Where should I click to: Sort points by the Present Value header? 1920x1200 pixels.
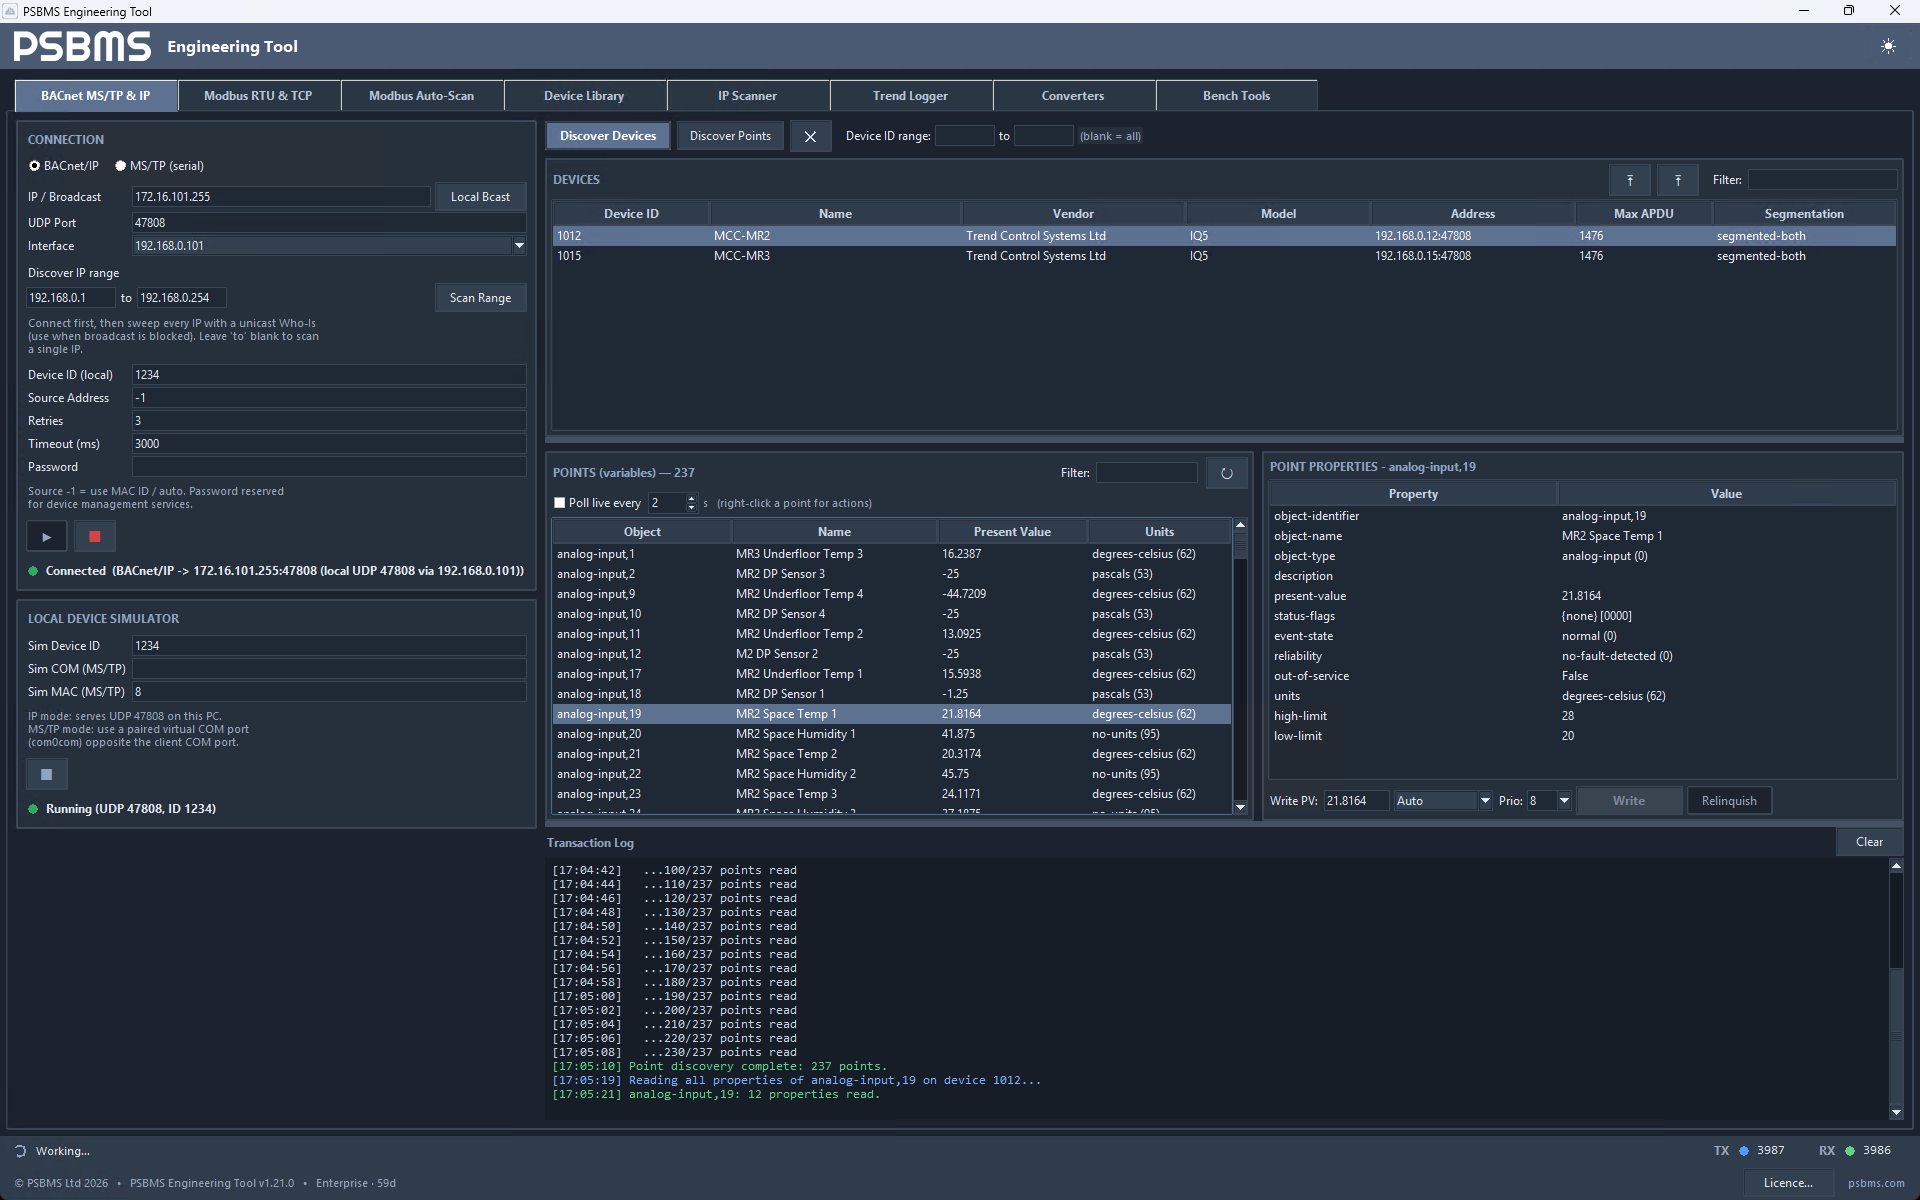point(1012,532)
